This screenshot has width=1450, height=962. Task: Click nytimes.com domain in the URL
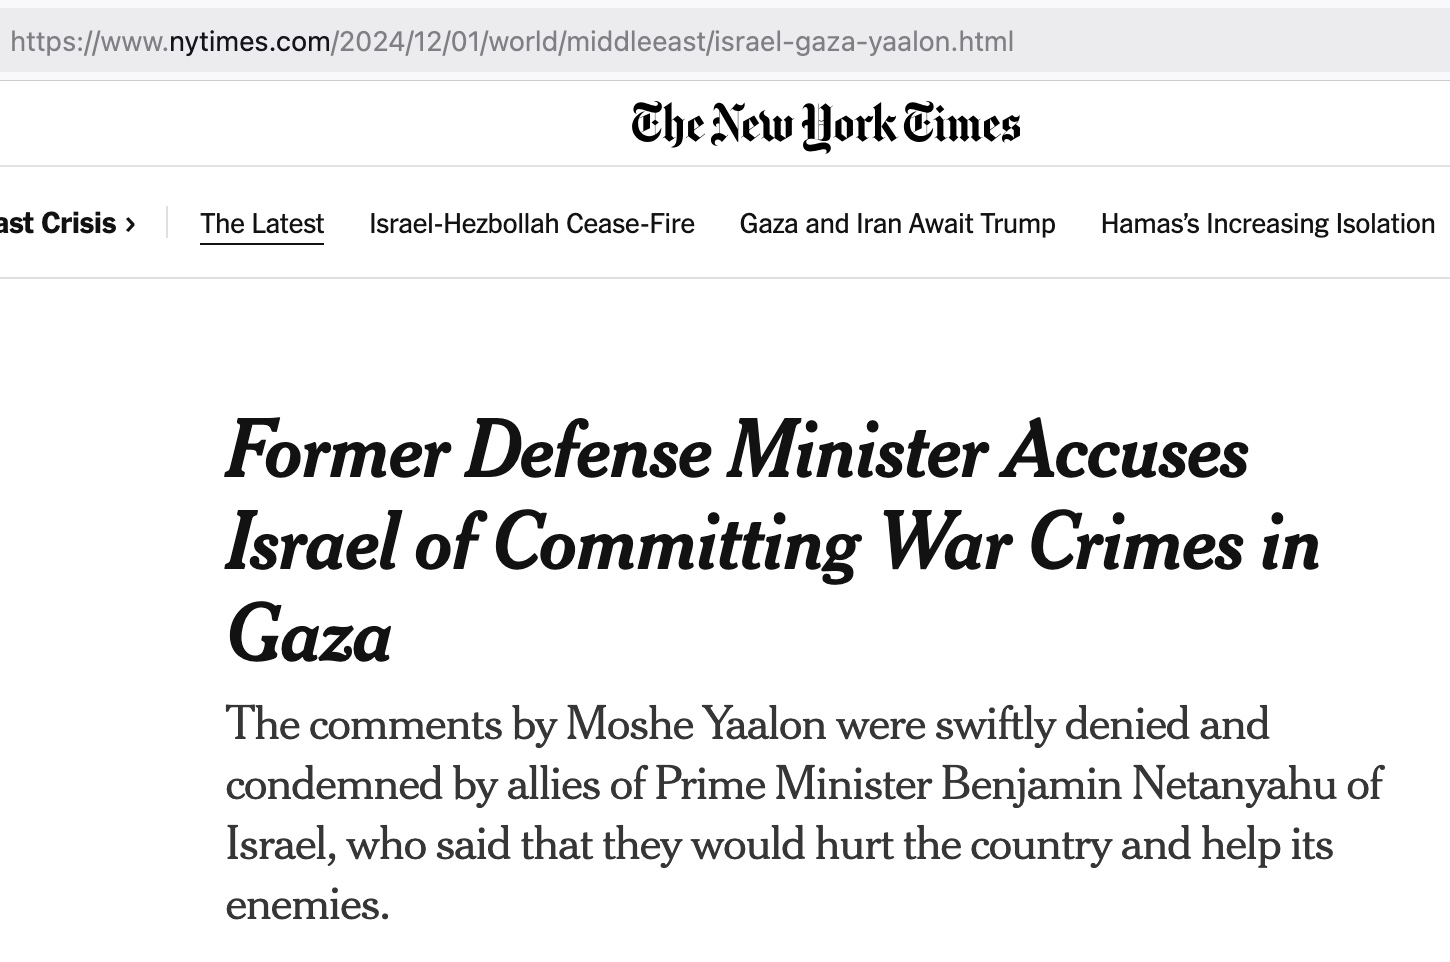250,42
